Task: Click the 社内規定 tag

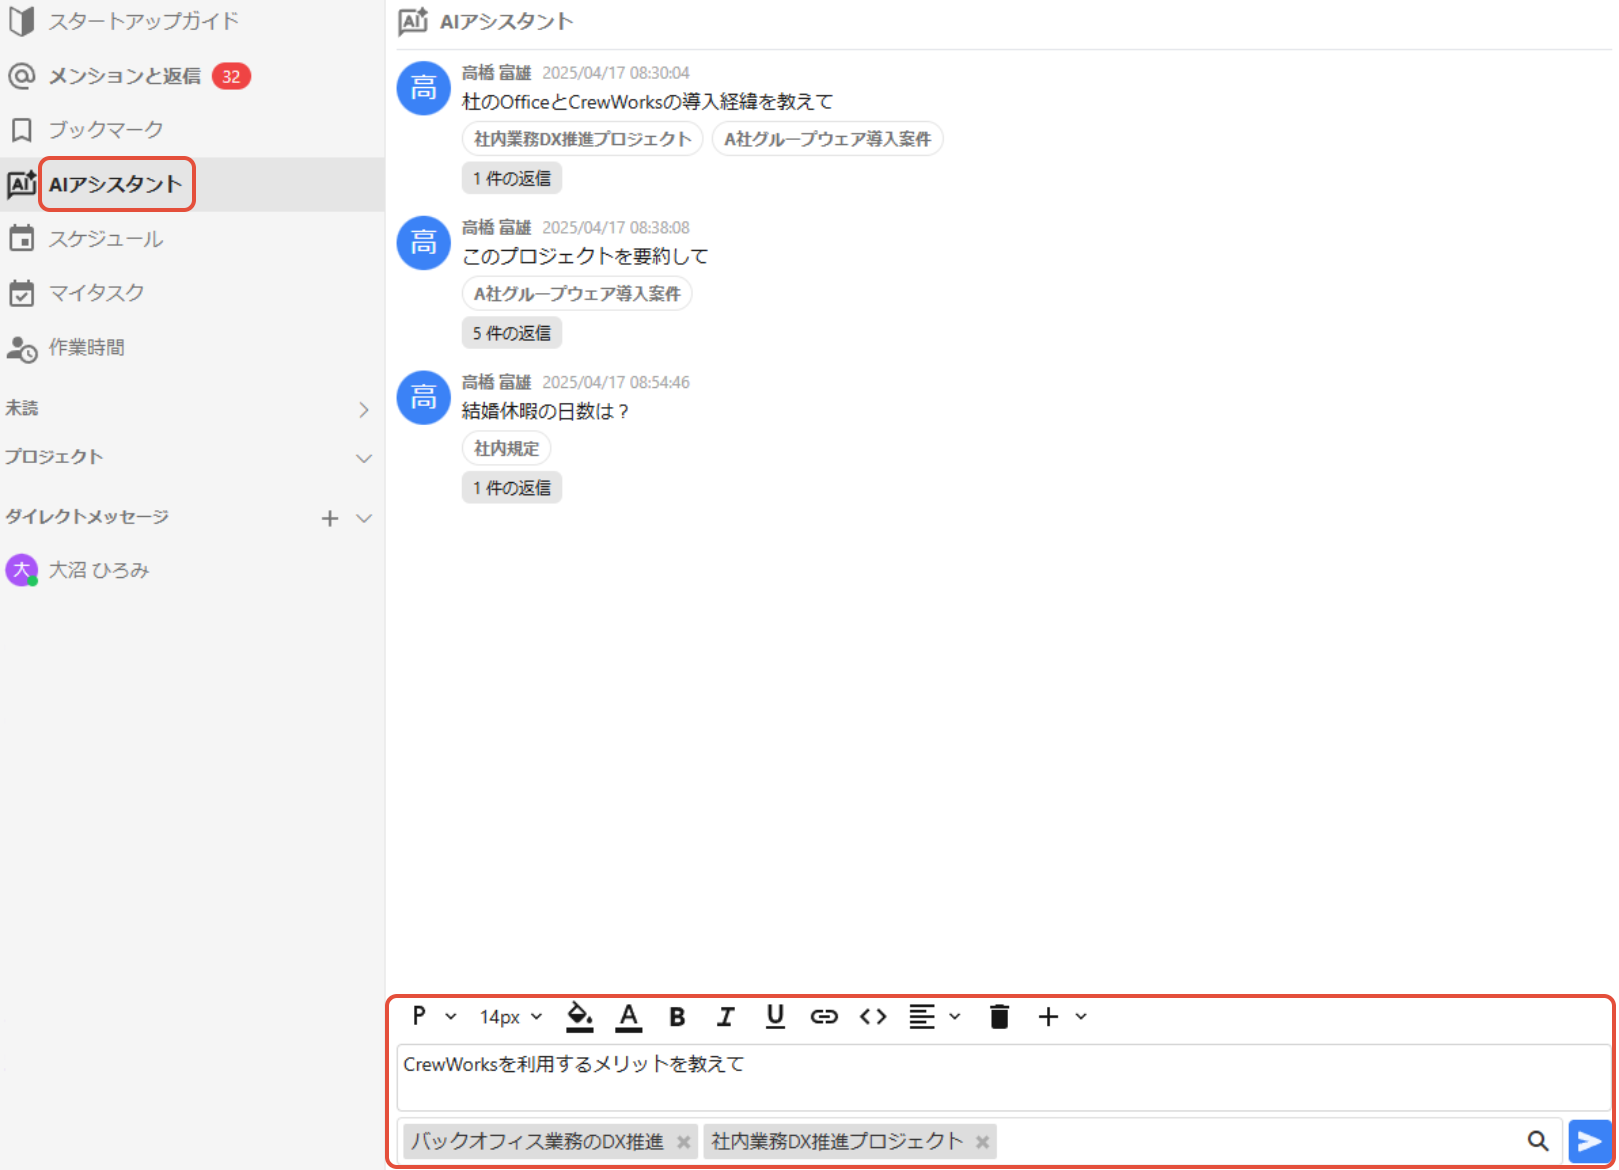Action: [x=506, y=448]
